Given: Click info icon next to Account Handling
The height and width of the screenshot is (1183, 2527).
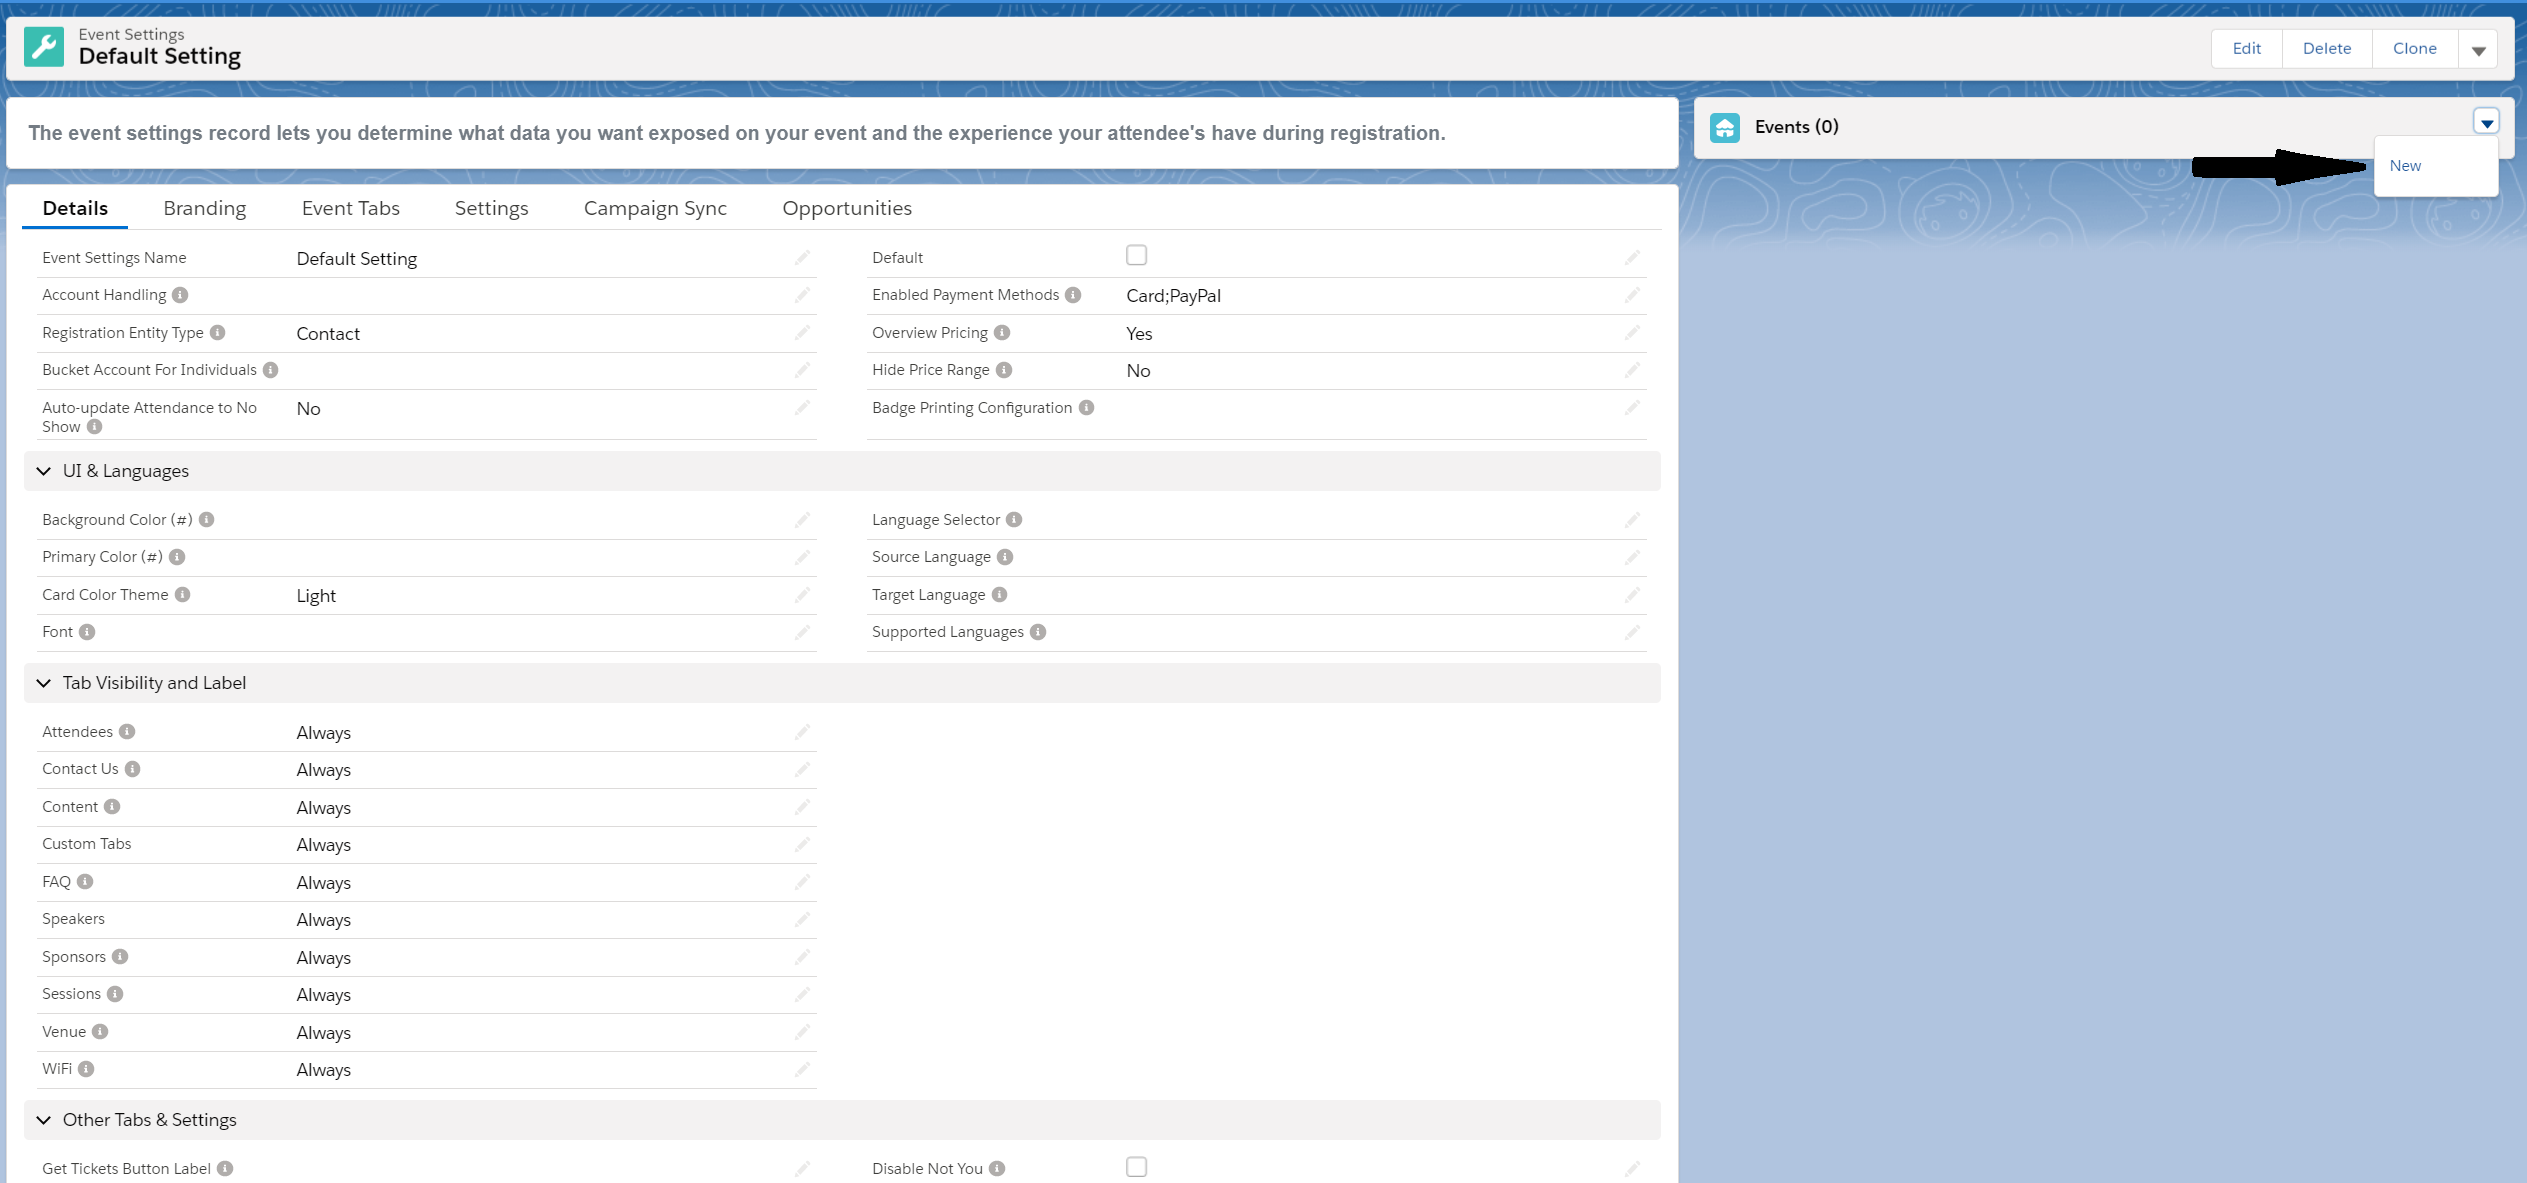Looking at the screenshot, I should (x=180, y=295).
